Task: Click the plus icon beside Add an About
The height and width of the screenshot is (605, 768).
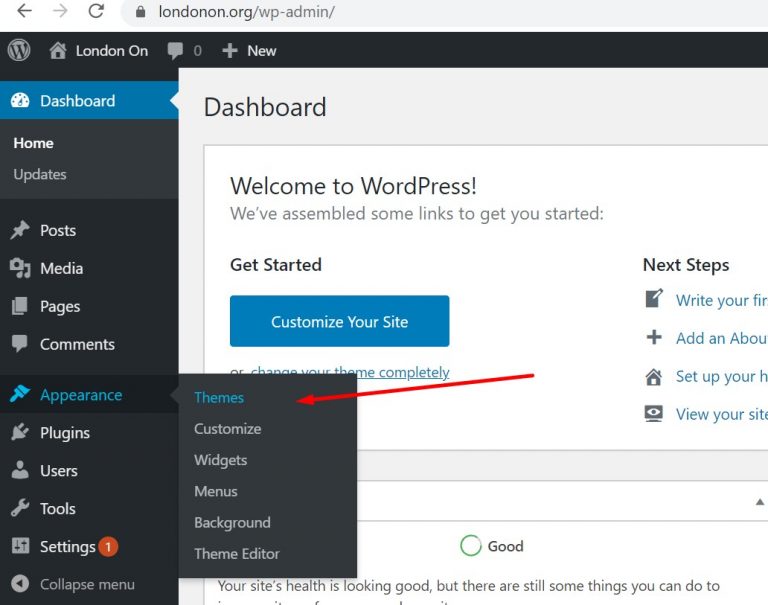Action: pyautogui.click(x=654, y=337)
